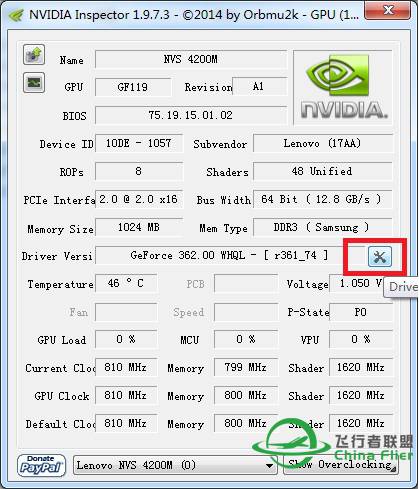The width and height of the screenshot is (419, 489).
Task: Click the ROPs value 8
Action: (x=139, y=171)
